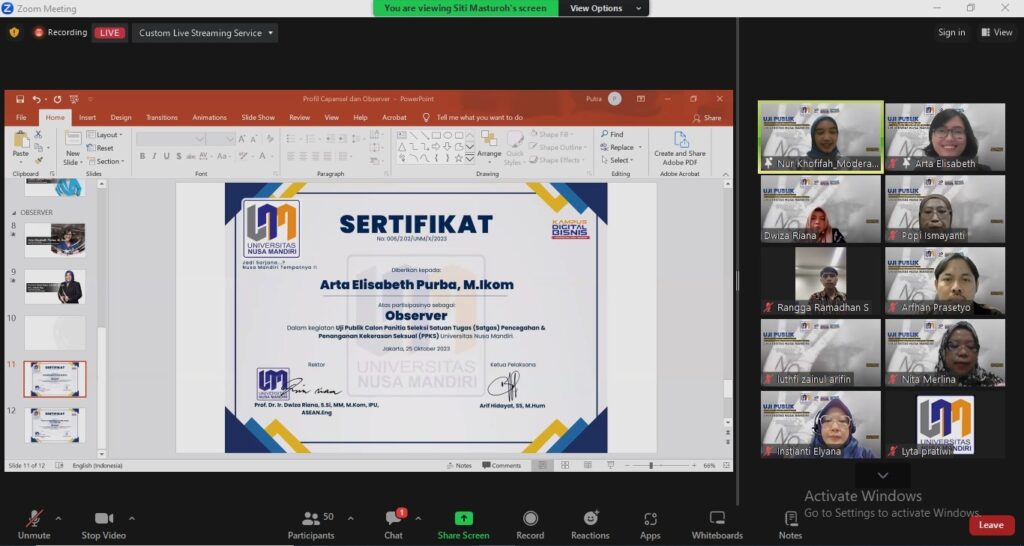
Task: Click the Reset slide button
Action: coord(101,148)
